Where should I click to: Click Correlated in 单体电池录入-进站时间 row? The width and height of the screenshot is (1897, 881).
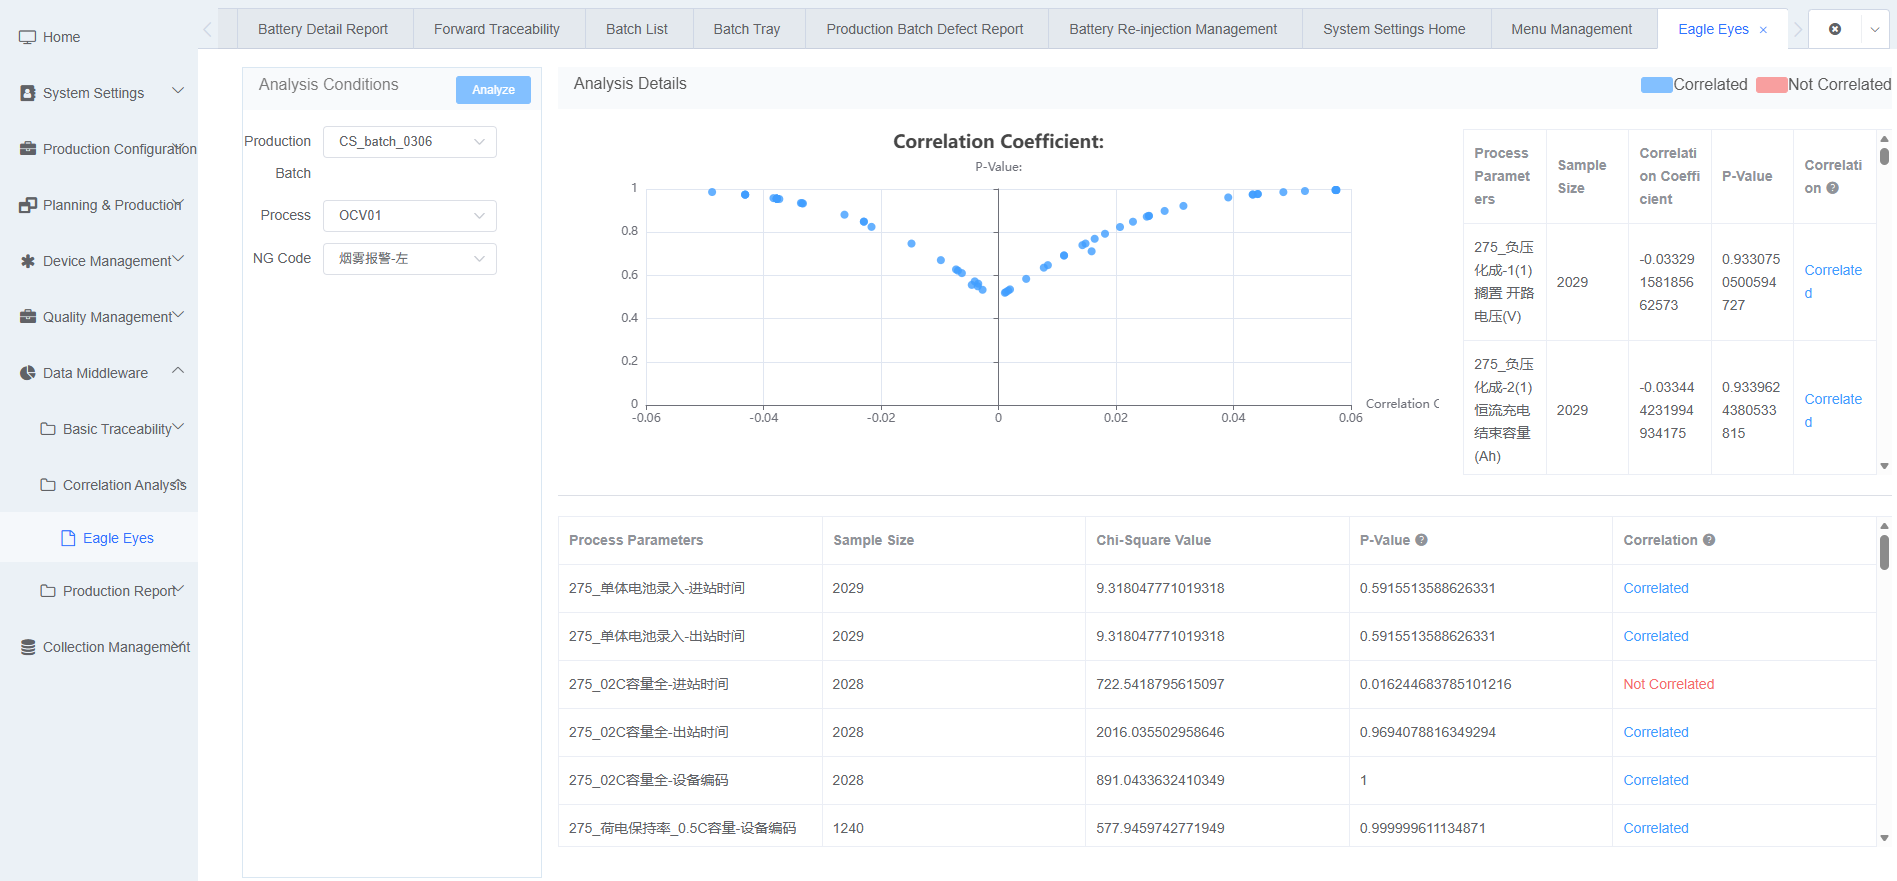1656,588
